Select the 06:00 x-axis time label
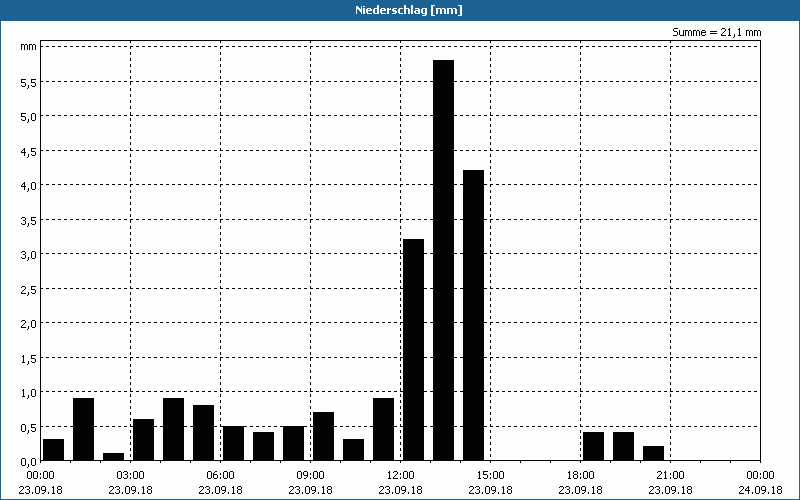The image size is (800, 500). (x=220, y=476)
